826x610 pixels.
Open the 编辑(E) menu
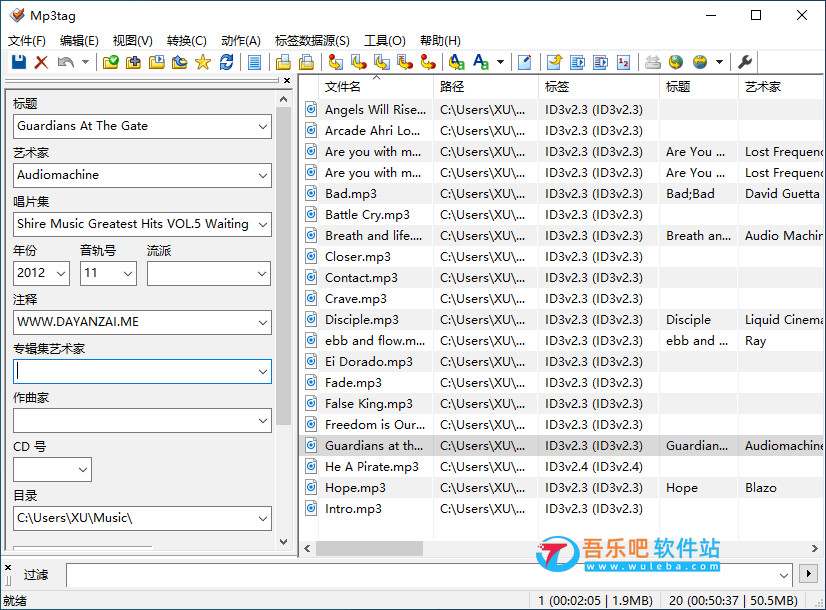click(79, 41)
